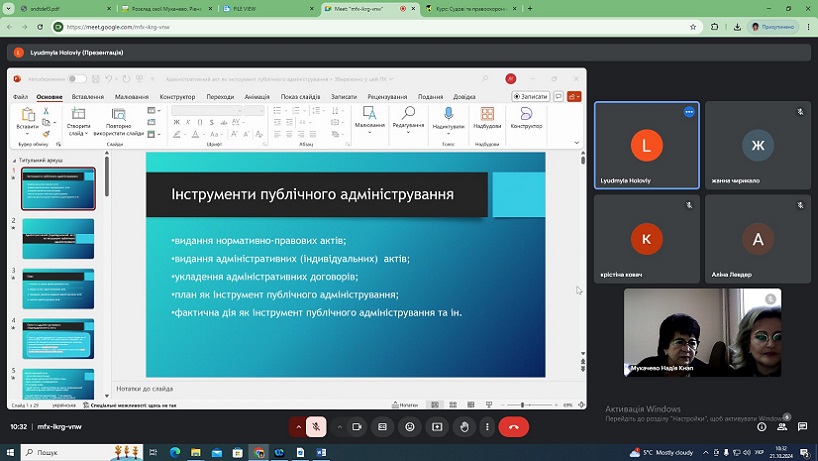This screenshot has width=818, height=461.
Task: Click Нотатки до слайда notes field
Action: click(x=344, y=389)
